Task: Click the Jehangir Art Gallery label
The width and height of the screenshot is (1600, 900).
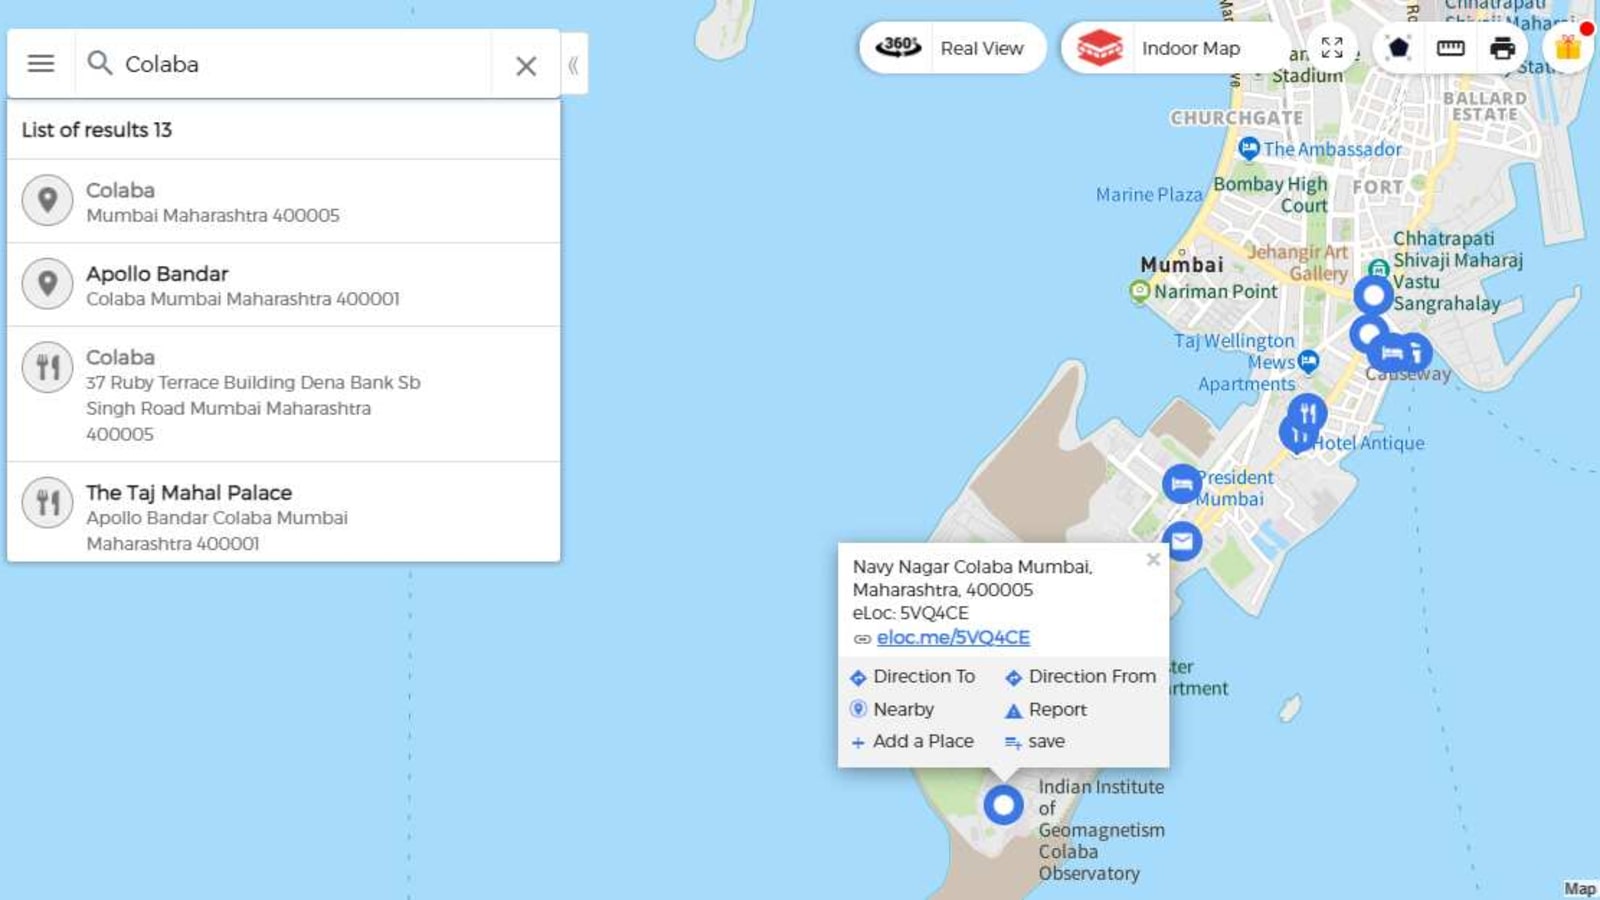Action: 1298,262
